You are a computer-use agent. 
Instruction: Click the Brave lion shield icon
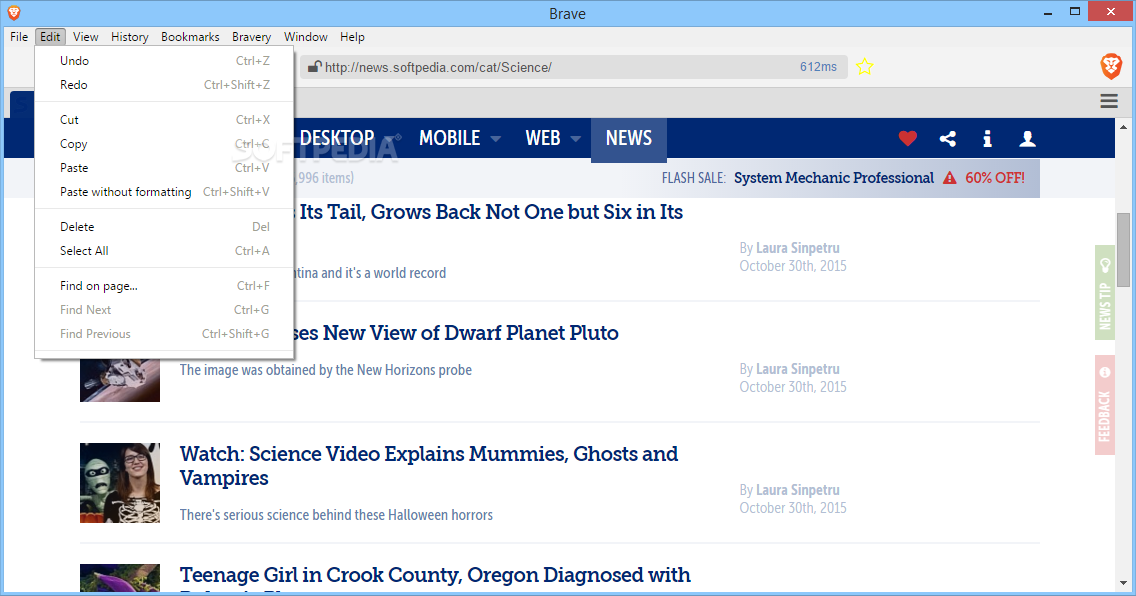click(x=1111, y=67)
